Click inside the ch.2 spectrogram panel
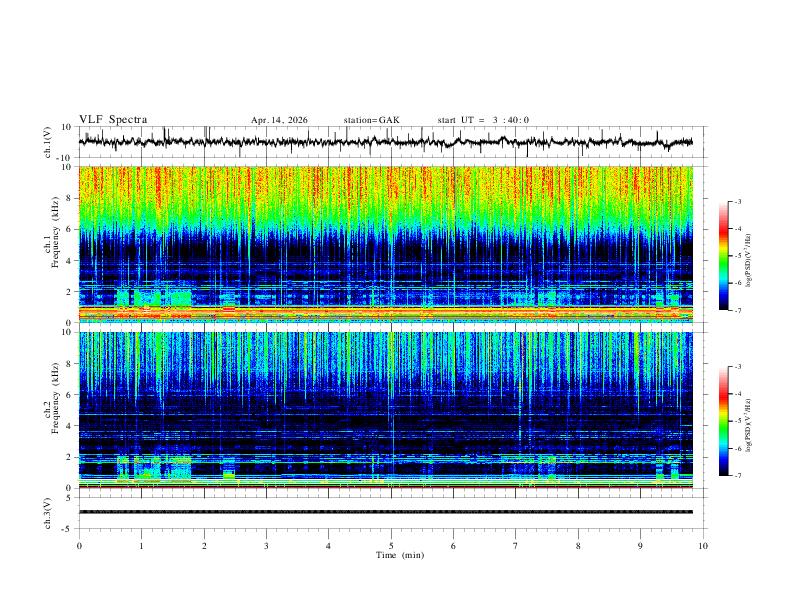The image size is (792, 612). (x=386, y=410)
